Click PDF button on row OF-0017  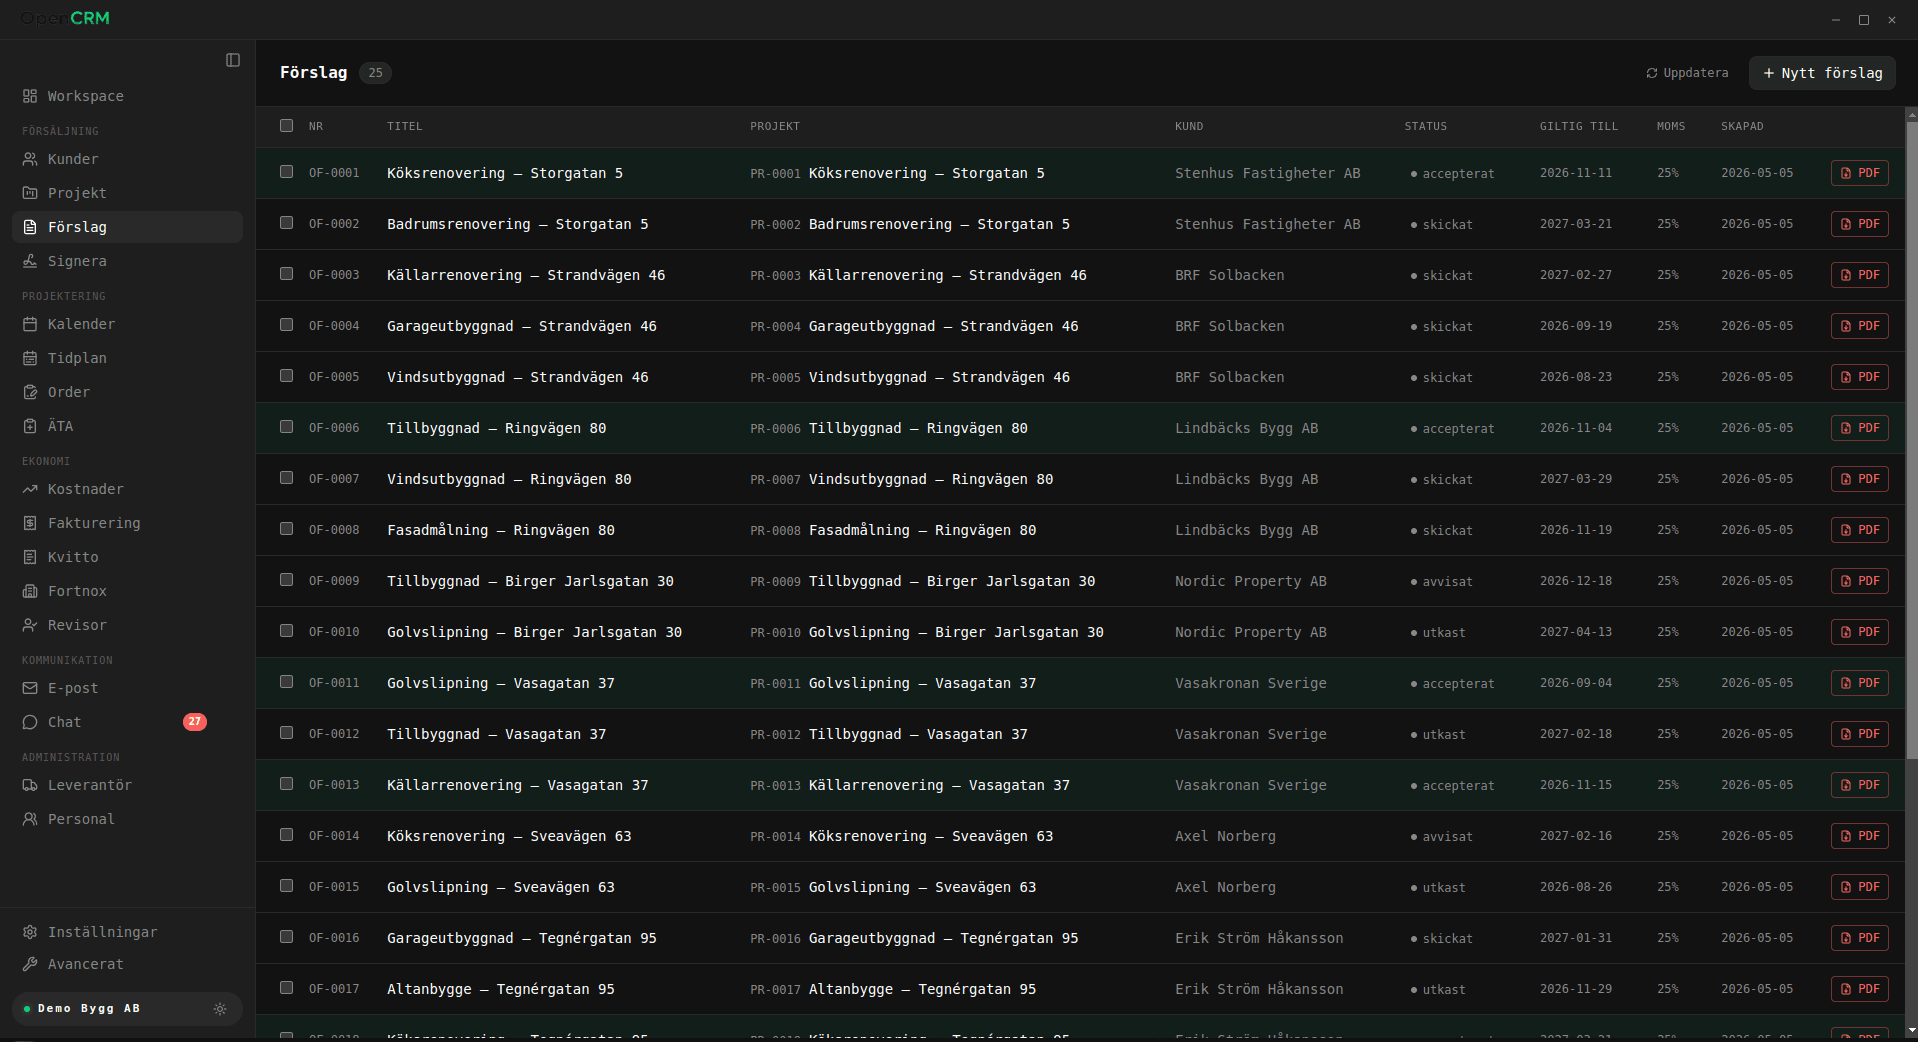[x=1860, y=989]
